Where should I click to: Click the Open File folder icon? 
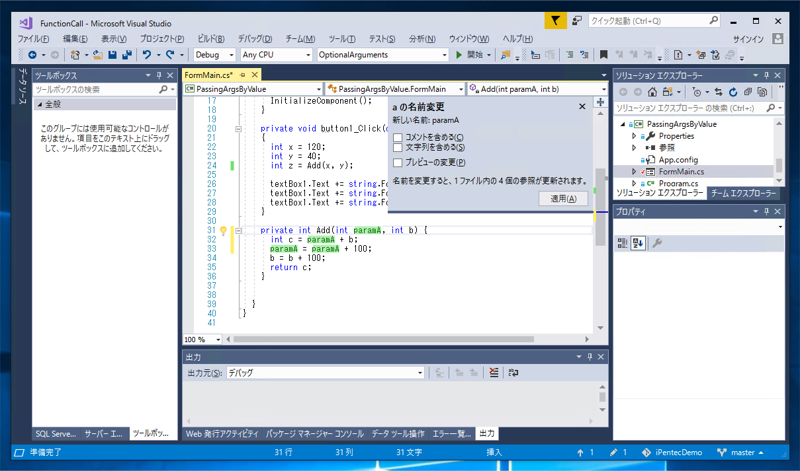pyautogui.click(x=98, y=55)
